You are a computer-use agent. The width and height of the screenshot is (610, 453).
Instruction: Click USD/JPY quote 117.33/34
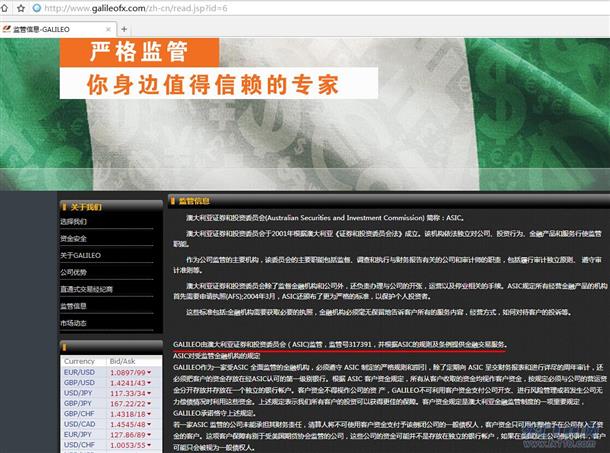click(128, 393)
